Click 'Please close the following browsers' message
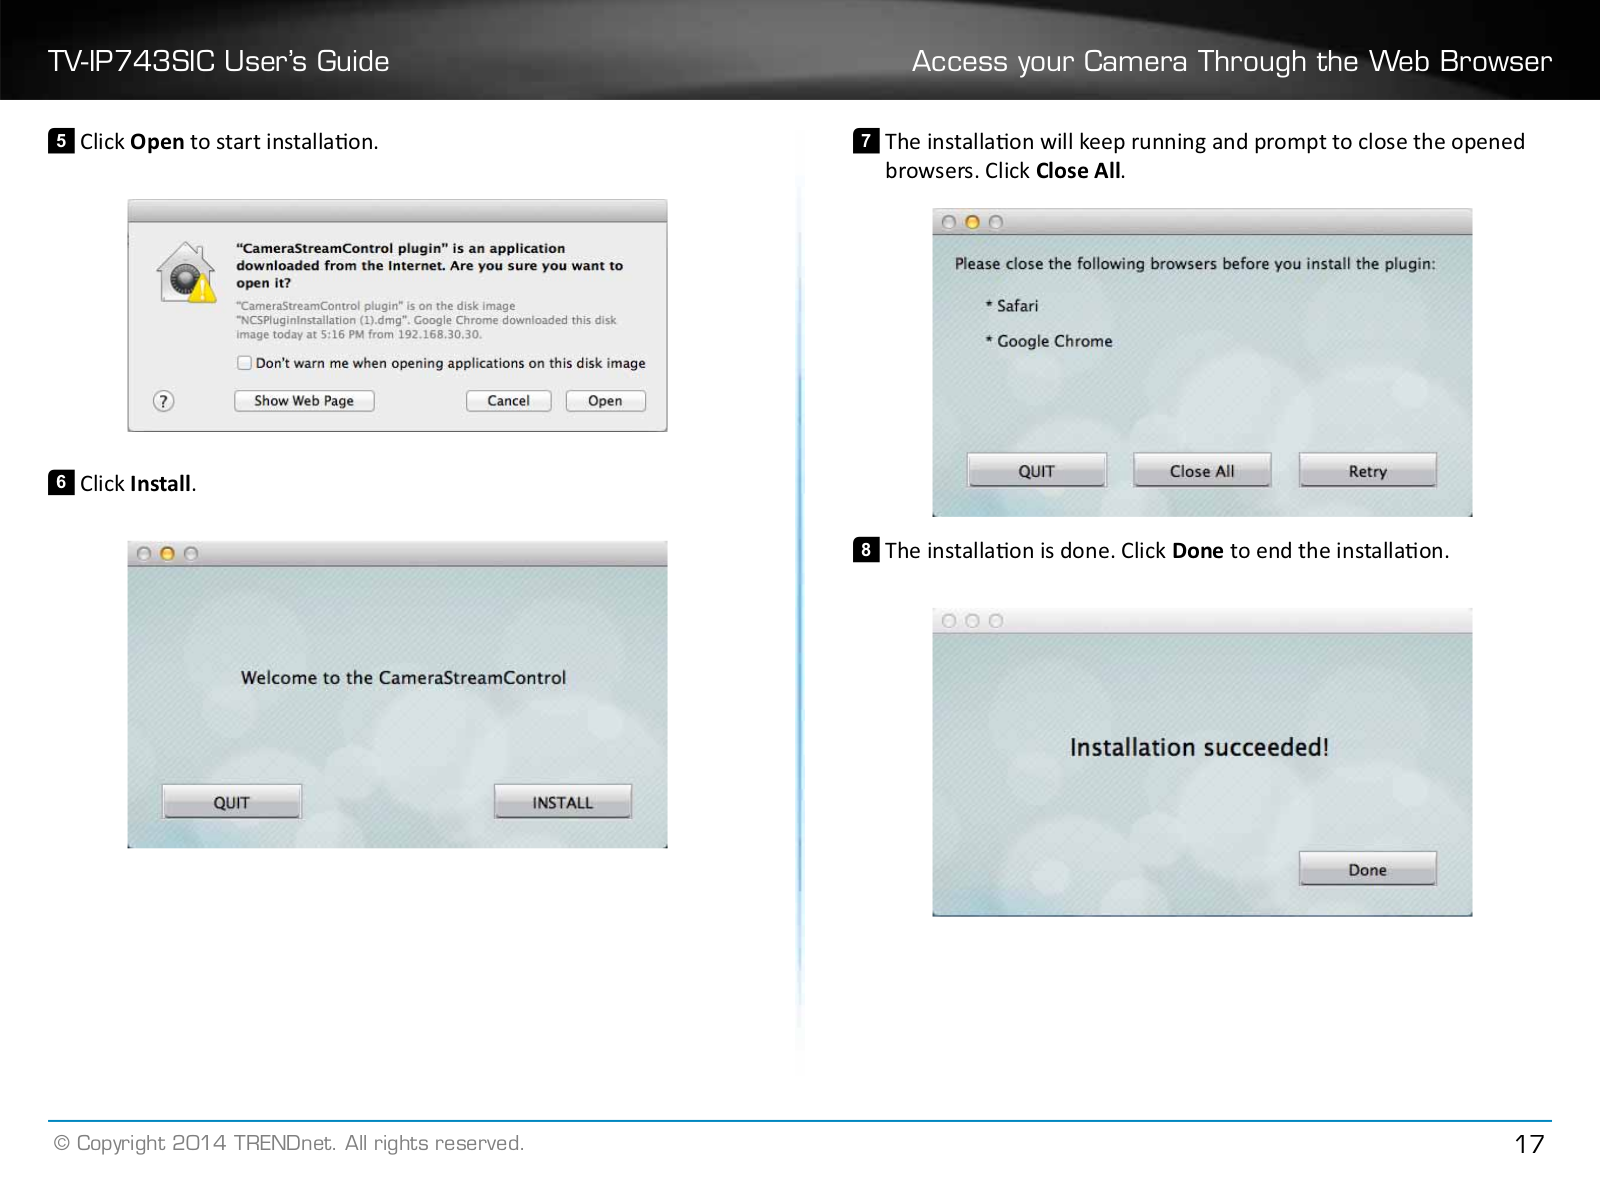Viewport: 1600px width, 1200px height. coord(1195,264)
